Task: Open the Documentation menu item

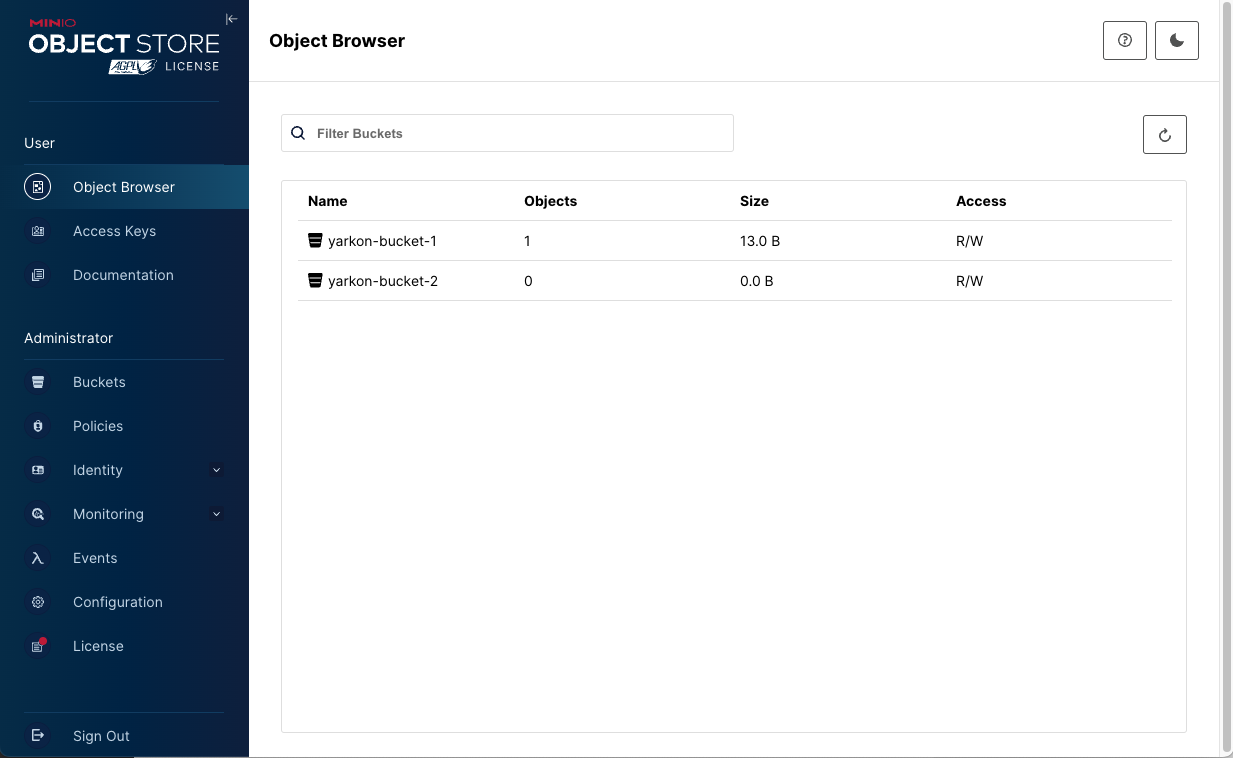Action: [x=123, y=275]
